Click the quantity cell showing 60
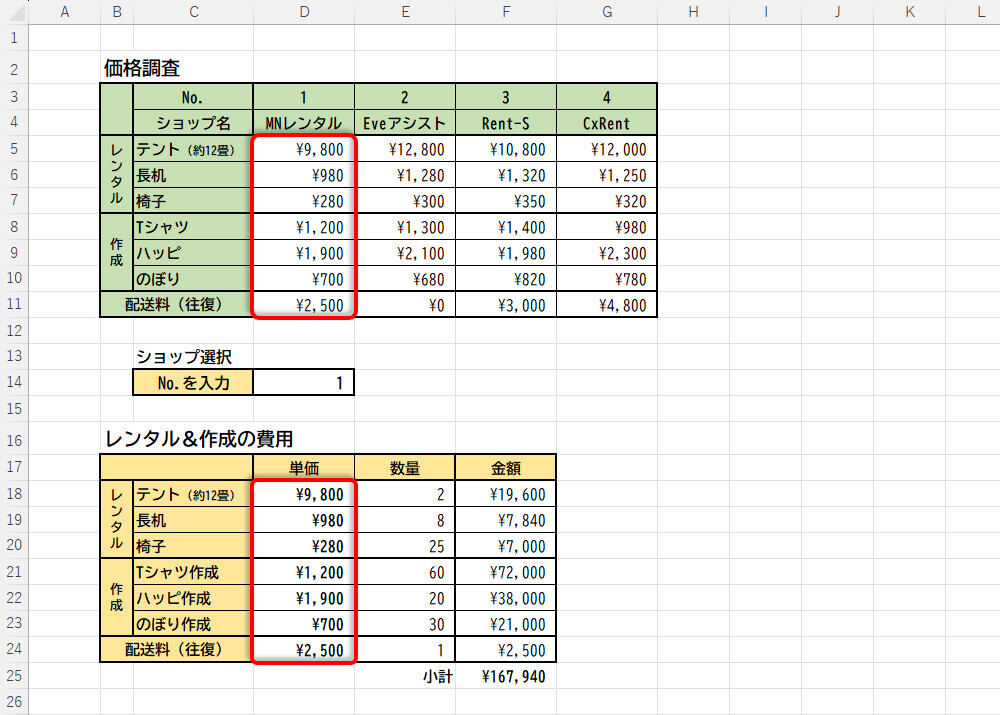The image size is (1000, 715). [404, 573]
